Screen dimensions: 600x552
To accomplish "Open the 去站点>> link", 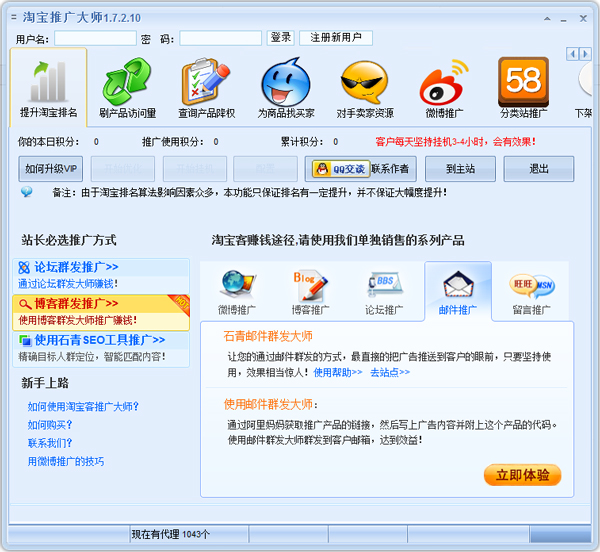I will coord(390,372).
